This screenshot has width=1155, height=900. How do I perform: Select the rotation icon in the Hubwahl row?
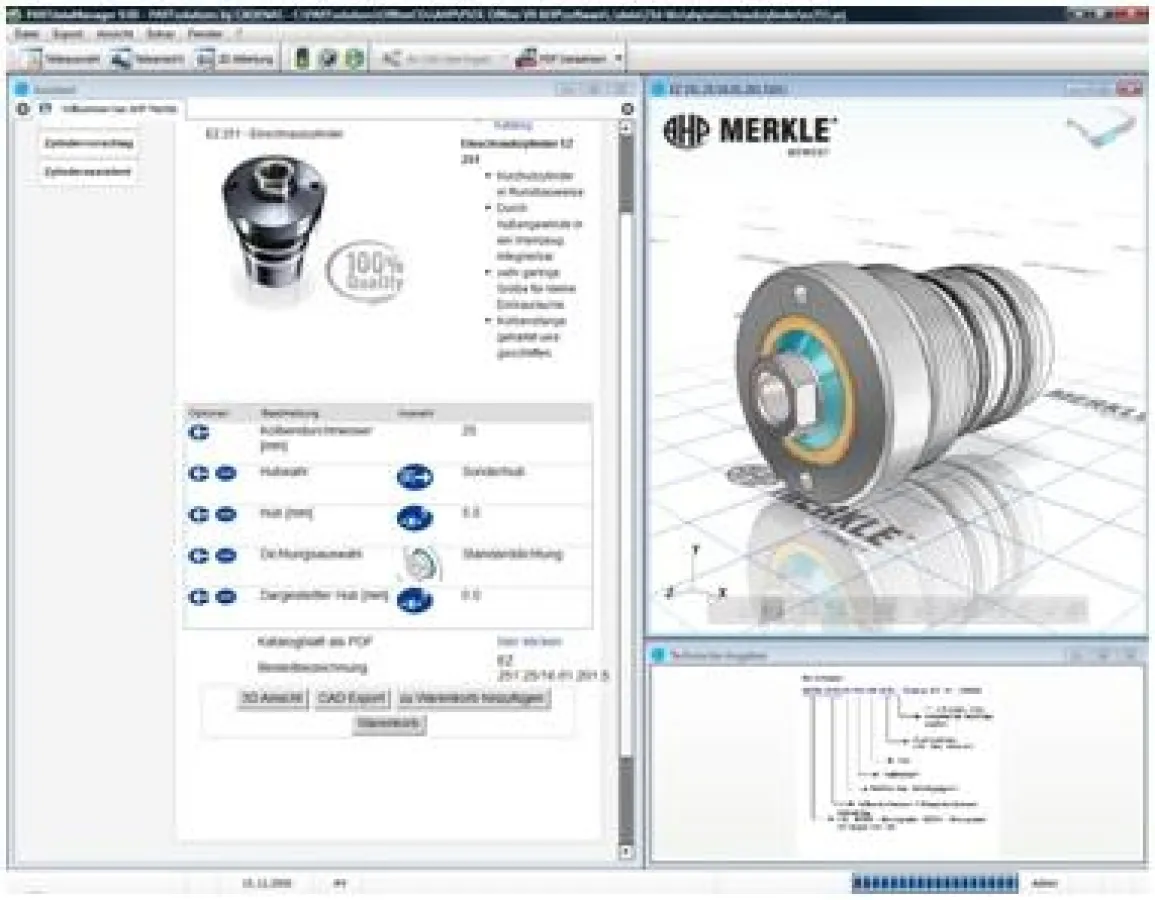point(415,477)
